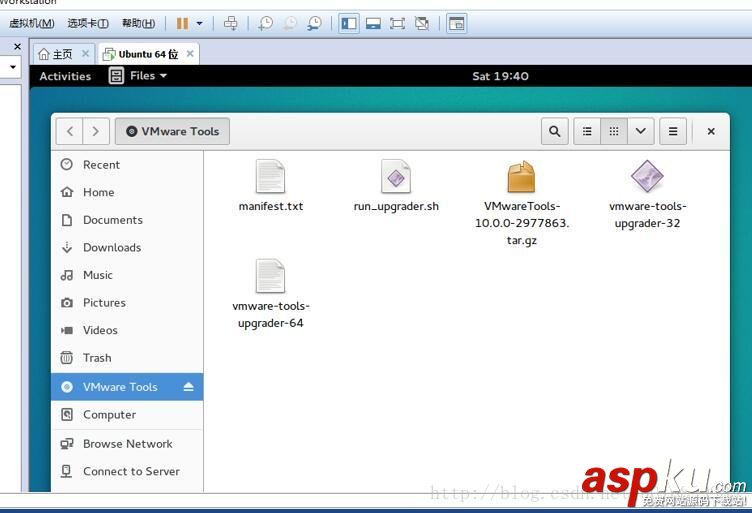The width and height of the screenshot is (752, 513).
Task: Switch Files to list view
Action: coord(587,131)
